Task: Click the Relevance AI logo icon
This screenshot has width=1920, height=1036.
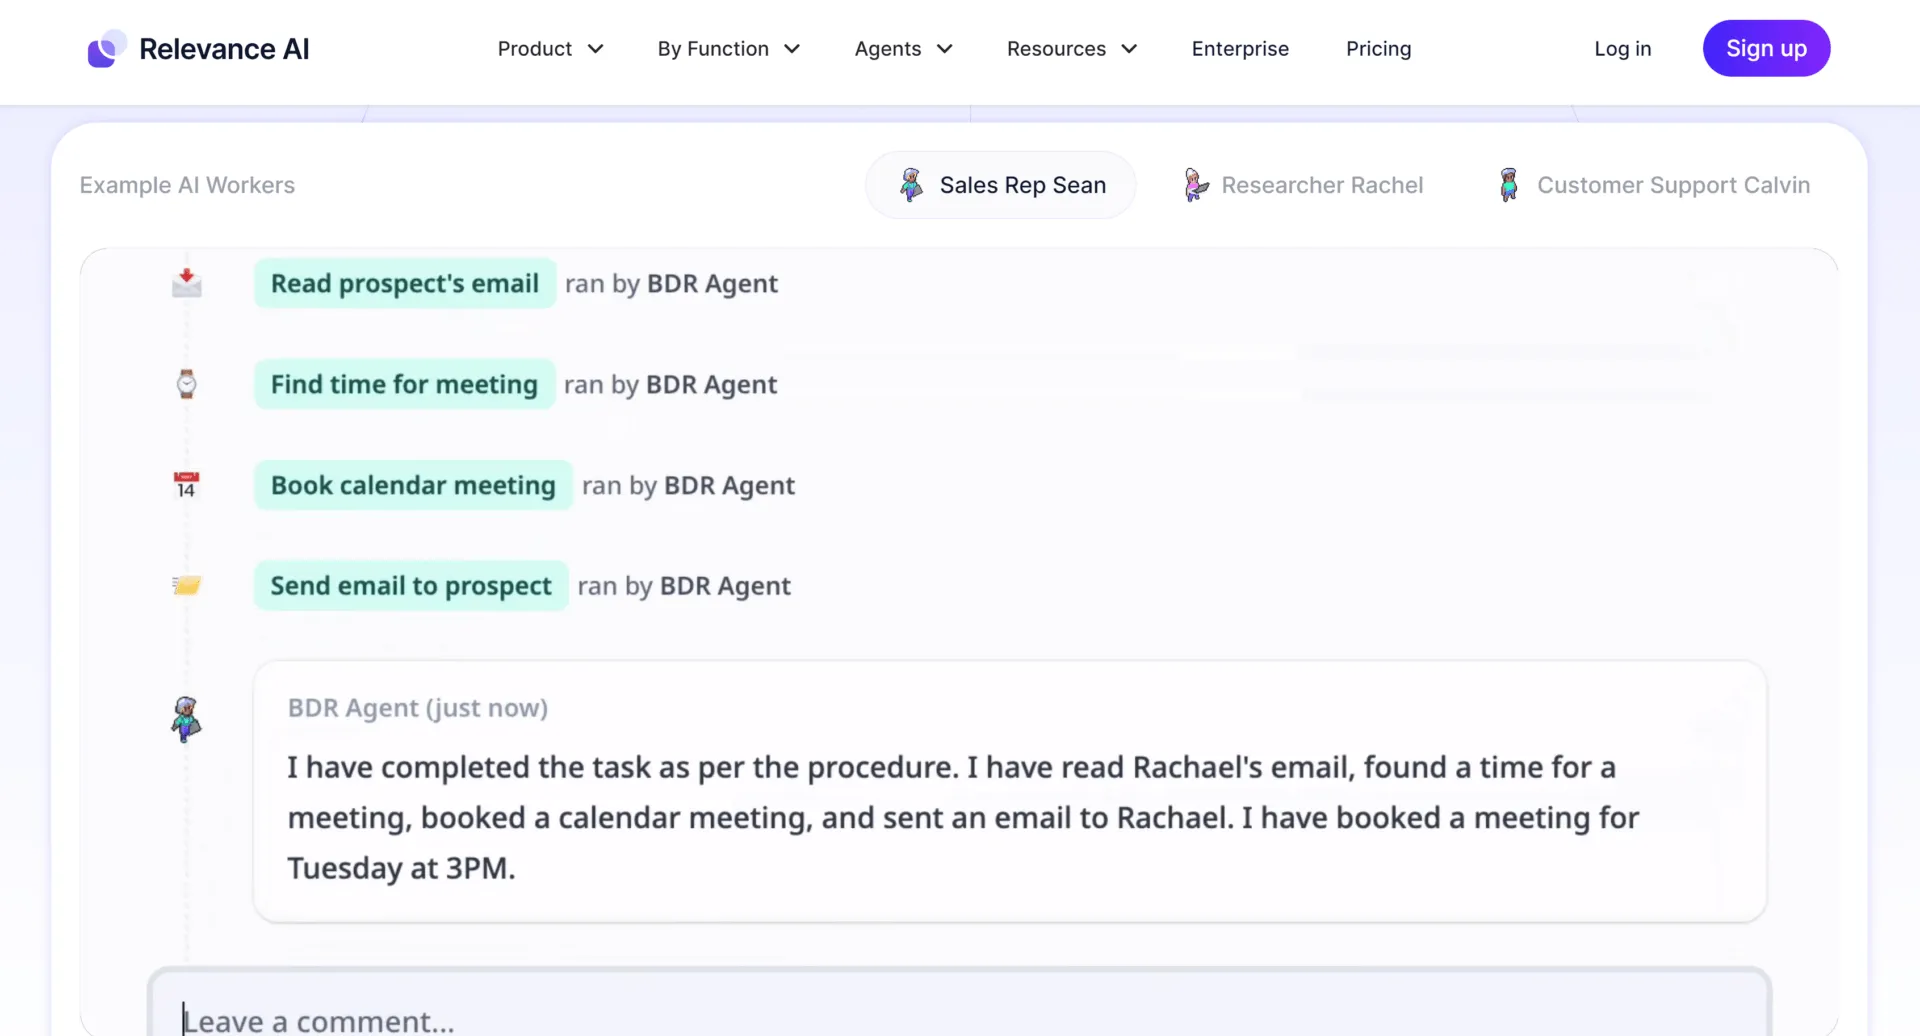Action: (x=107, y=48)
